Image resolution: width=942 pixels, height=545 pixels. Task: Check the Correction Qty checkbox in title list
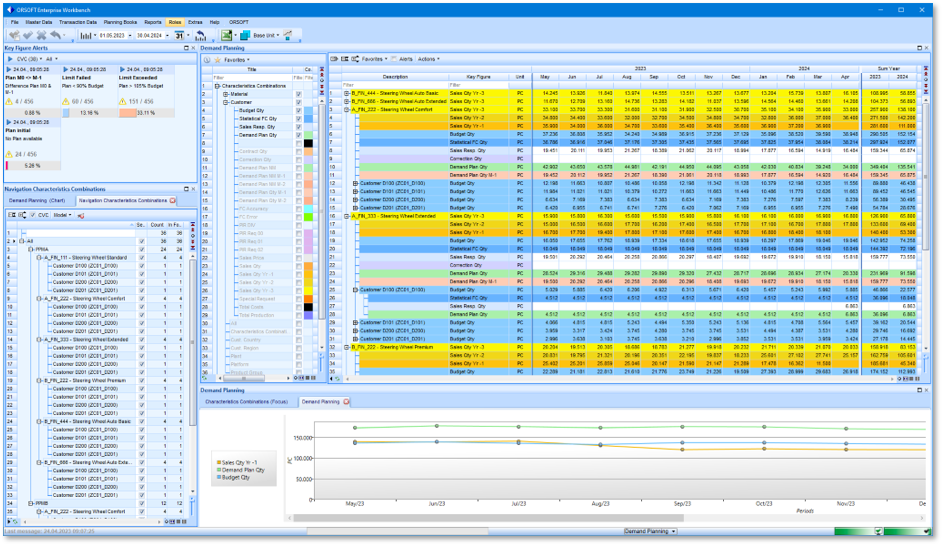click(x=299, y=160)
